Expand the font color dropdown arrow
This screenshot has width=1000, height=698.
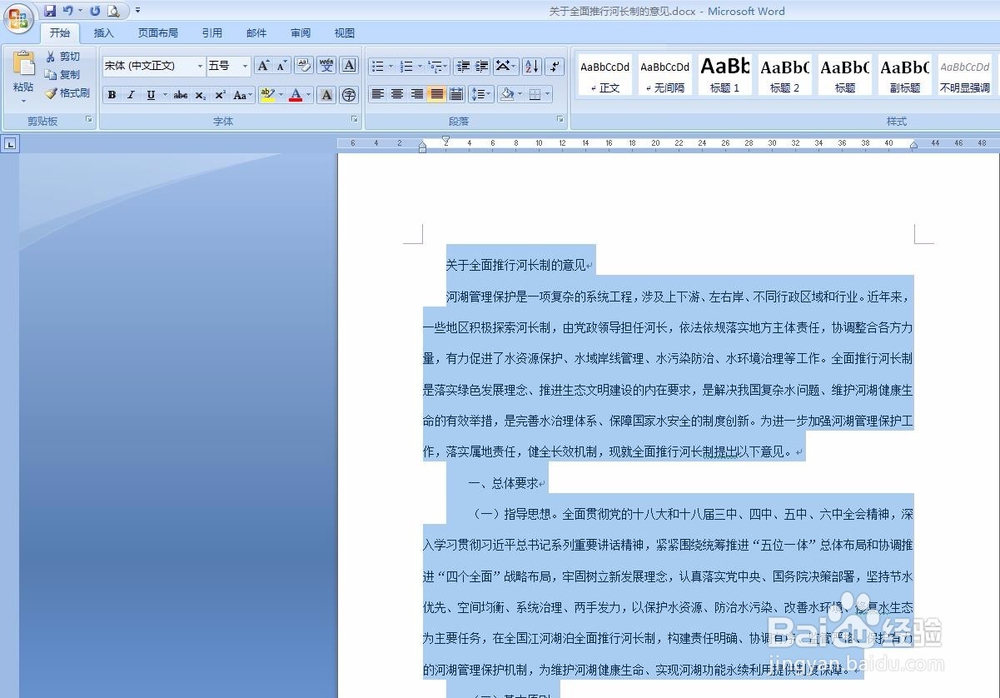tap(309, 95)
